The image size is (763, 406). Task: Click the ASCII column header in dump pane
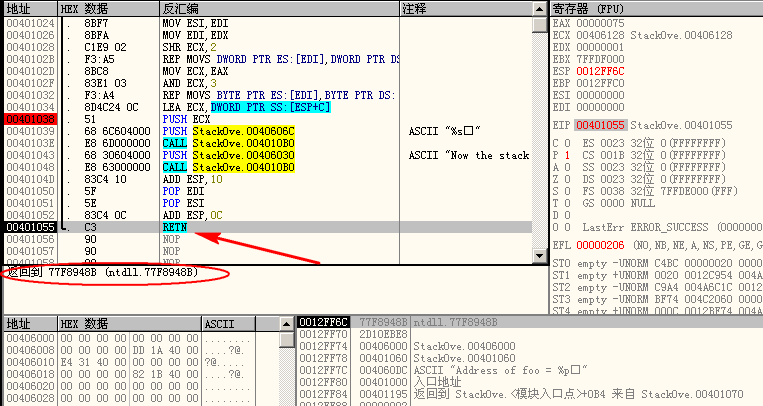pos(222,325)
